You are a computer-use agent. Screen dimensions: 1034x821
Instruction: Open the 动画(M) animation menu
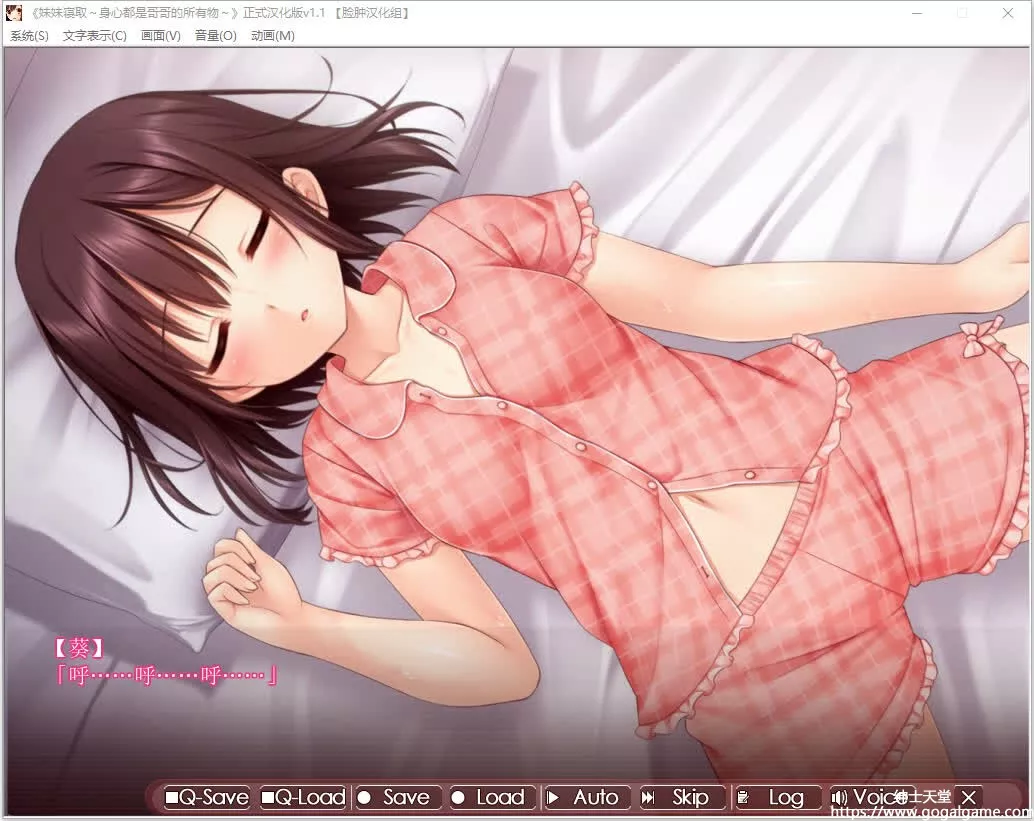271,35
